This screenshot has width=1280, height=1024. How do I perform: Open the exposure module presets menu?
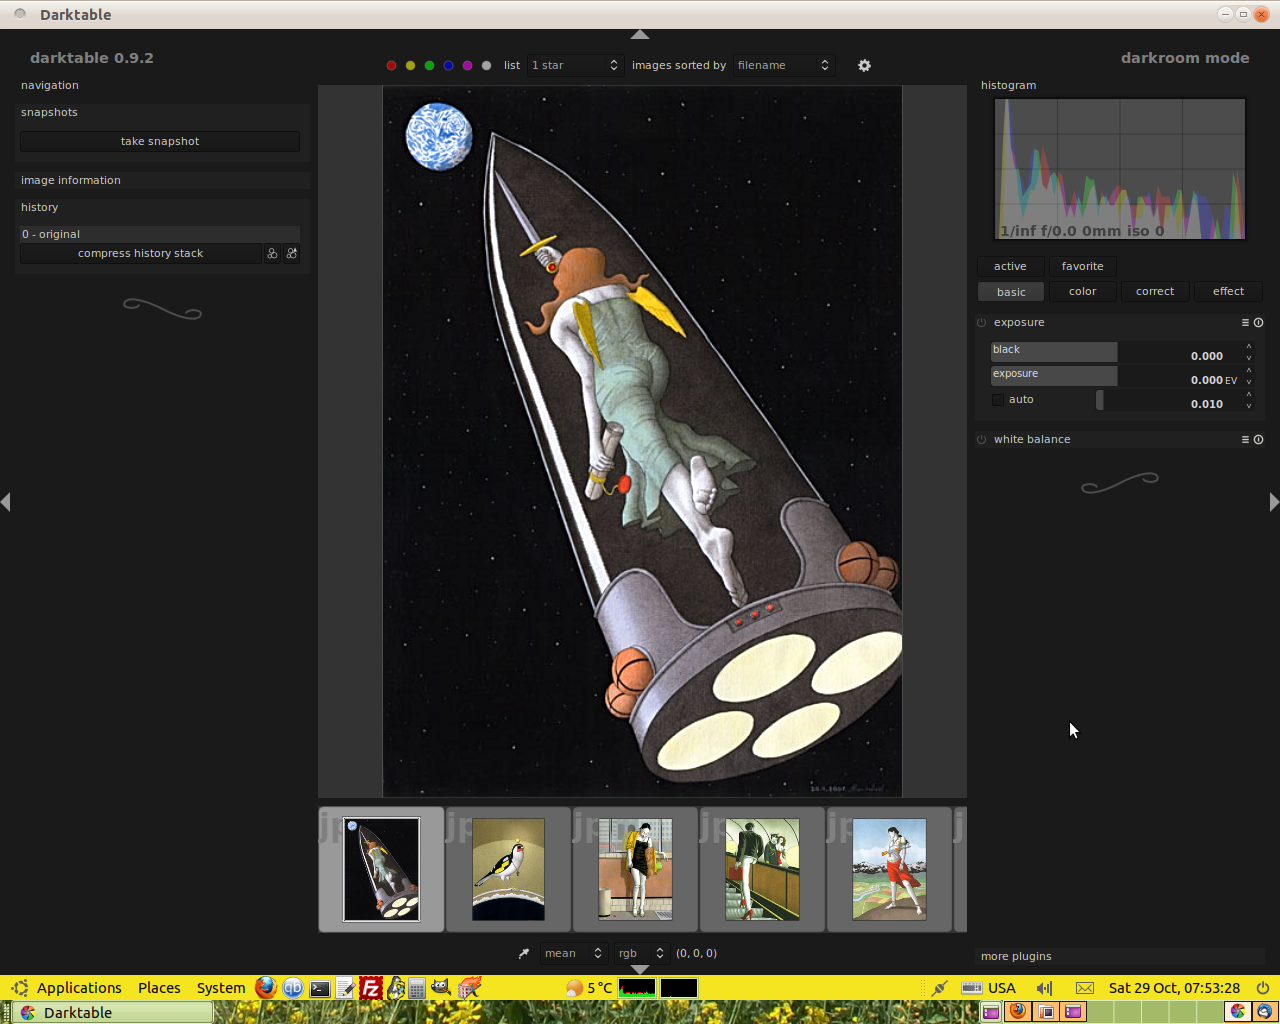pos(1245,323)
